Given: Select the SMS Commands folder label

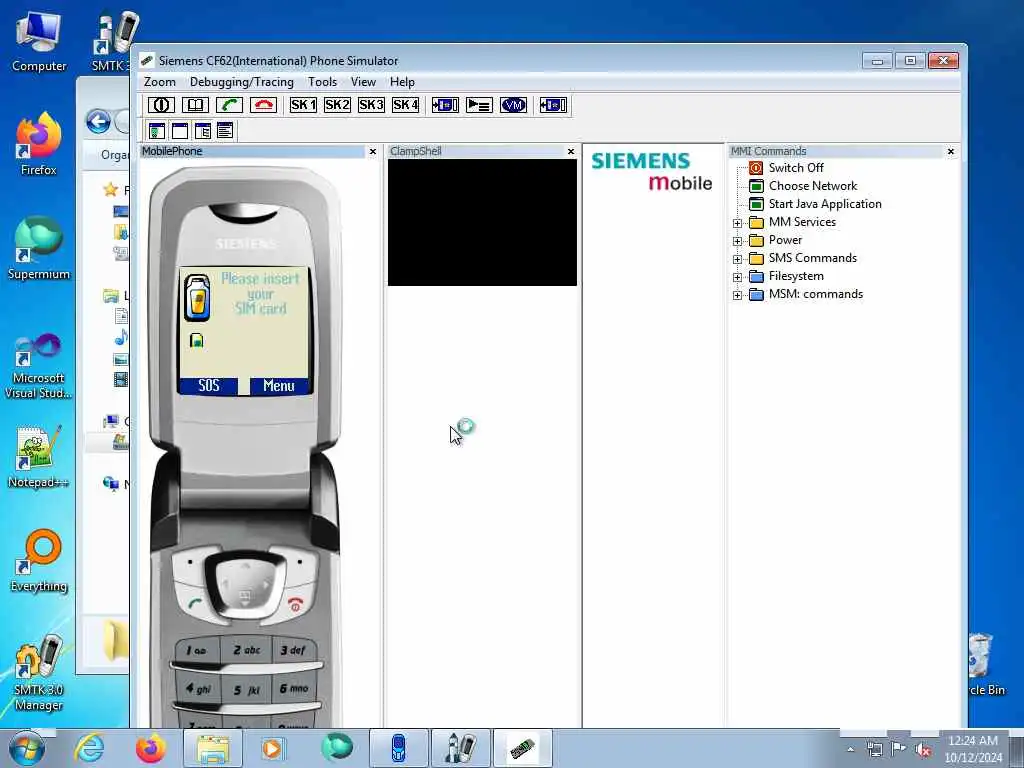Looking at the screenshot, I should tap(812, 258).
